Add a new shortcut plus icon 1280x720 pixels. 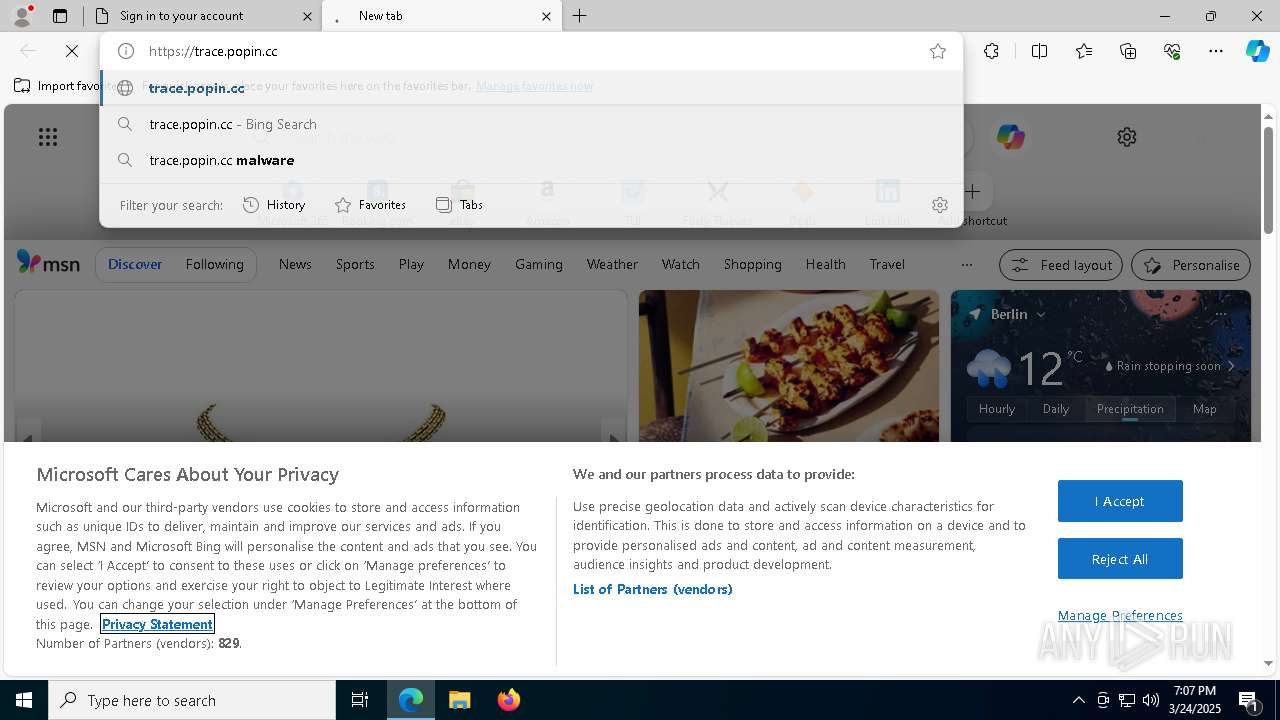pyautogui.click(x=974, y=191)
